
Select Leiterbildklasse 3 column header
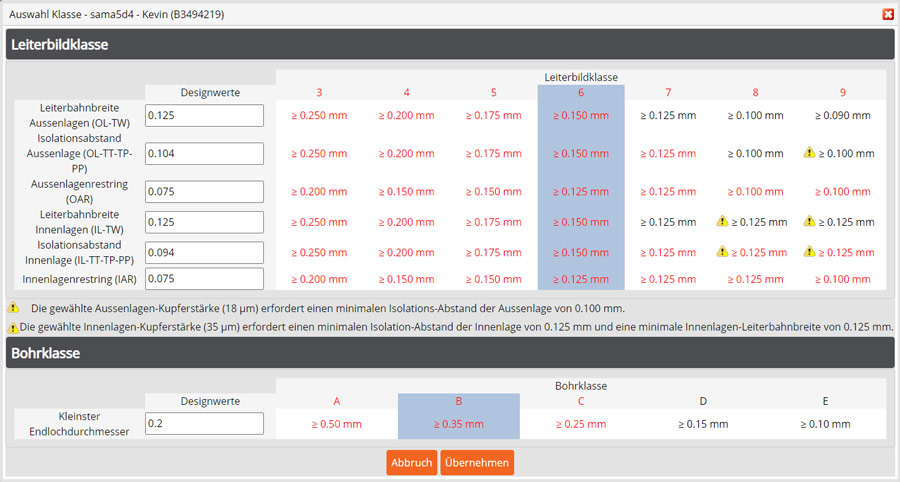click(319, 93)
